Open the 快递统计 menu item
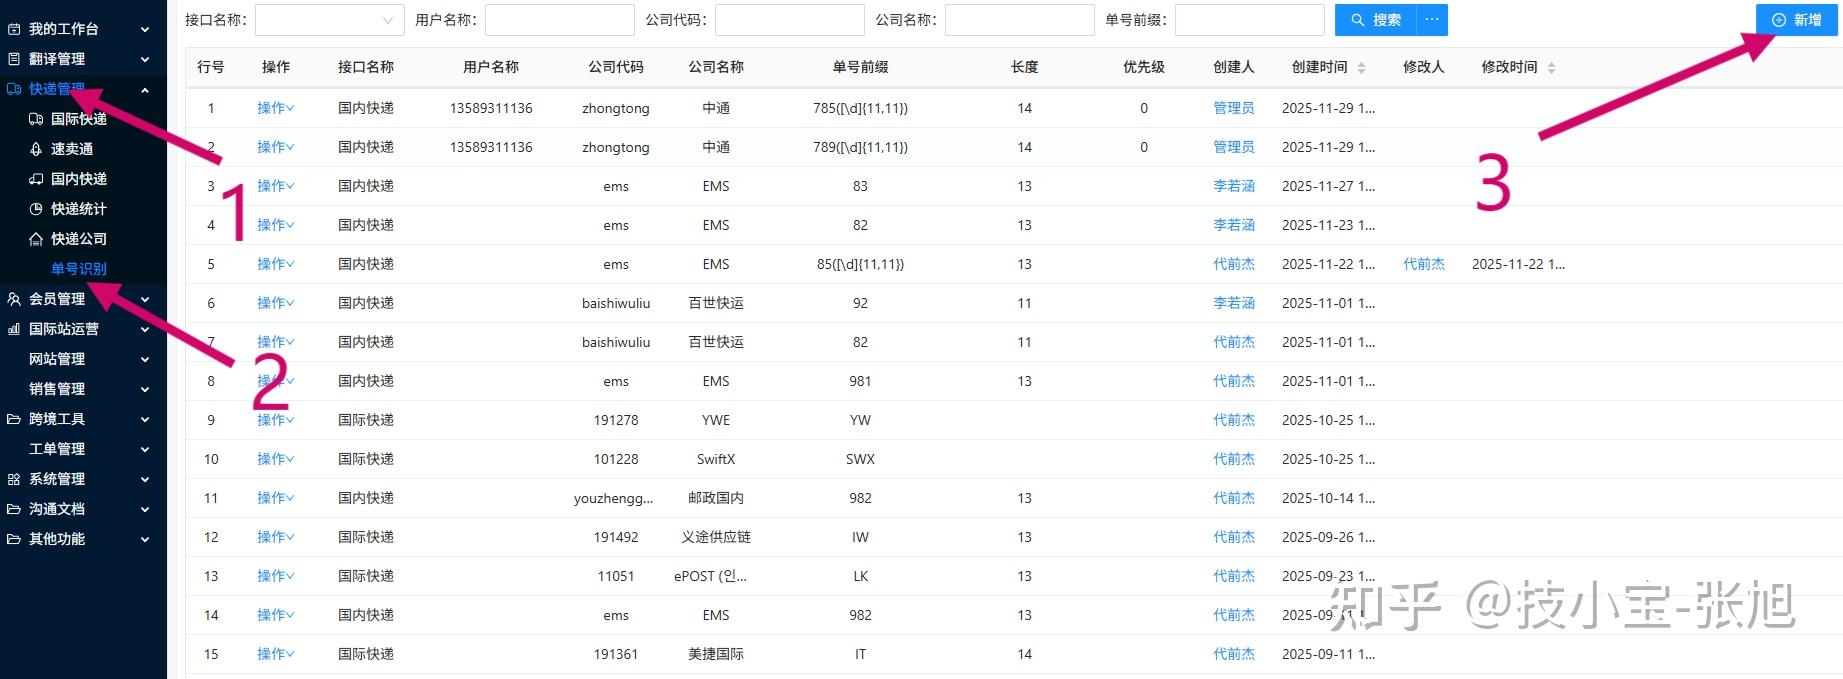 pyautogui.click(x=79, y=209)
